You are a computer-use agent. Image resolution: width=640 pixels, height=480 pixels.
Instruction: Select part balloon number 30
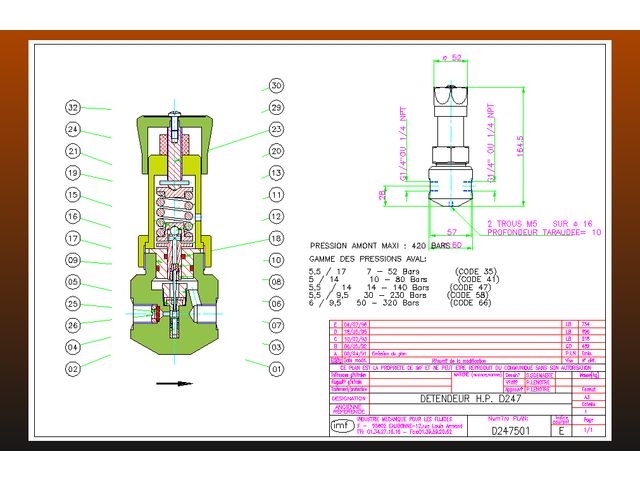[x=276, y=86]
